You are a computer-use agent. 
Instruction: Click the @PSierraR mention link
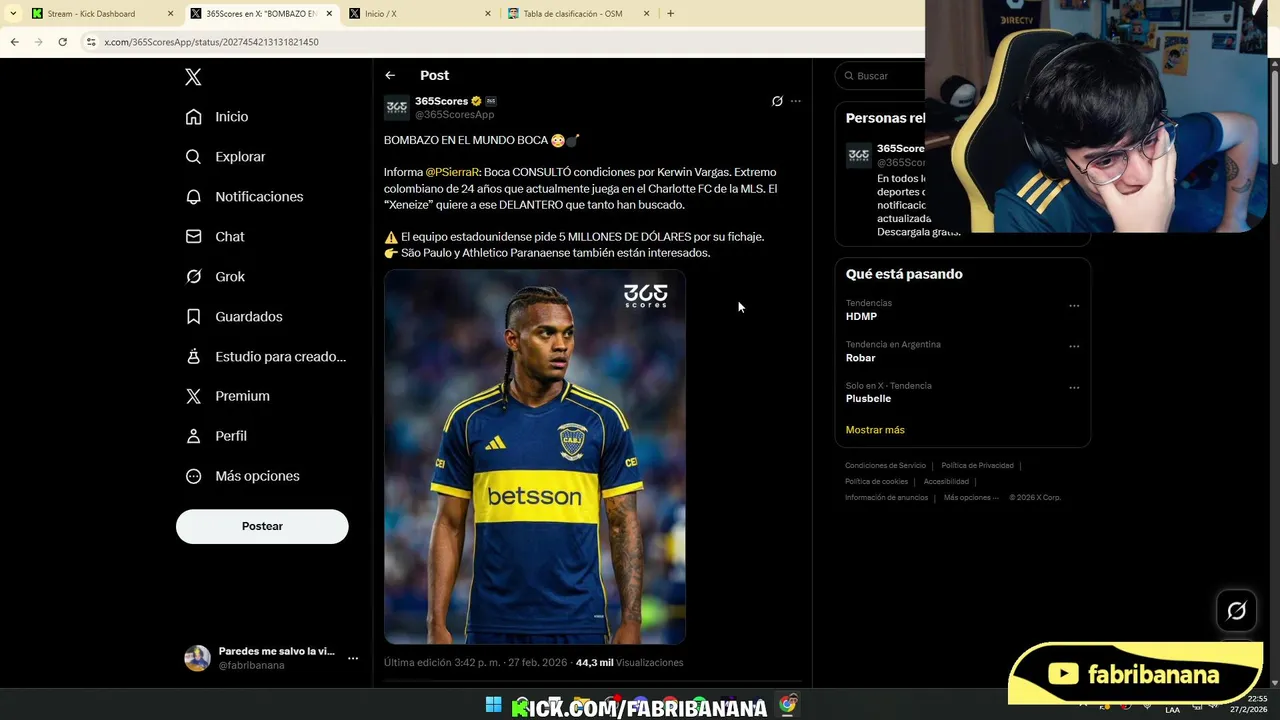coord(452,172)
